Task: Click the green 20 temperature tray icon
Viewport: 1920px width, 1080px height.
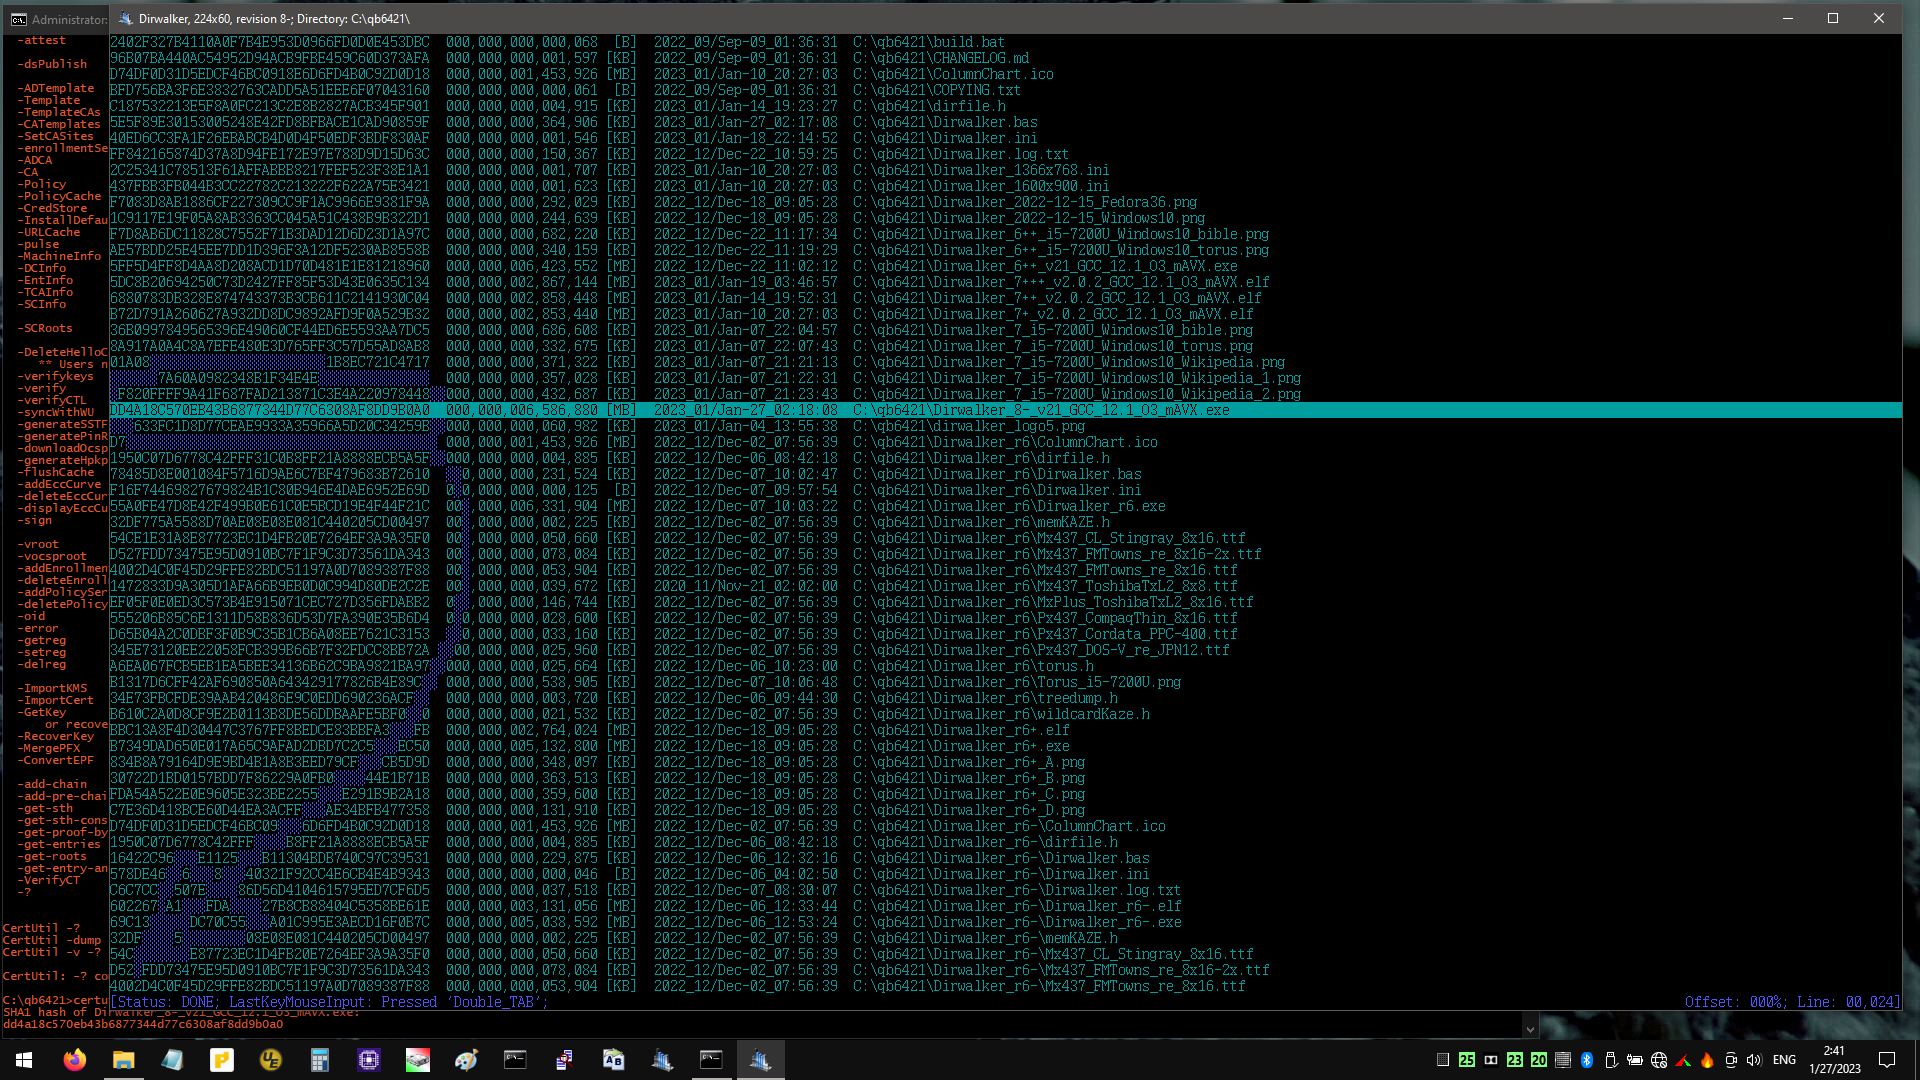Action: pyautogui.click(x=1539, y=1060)
